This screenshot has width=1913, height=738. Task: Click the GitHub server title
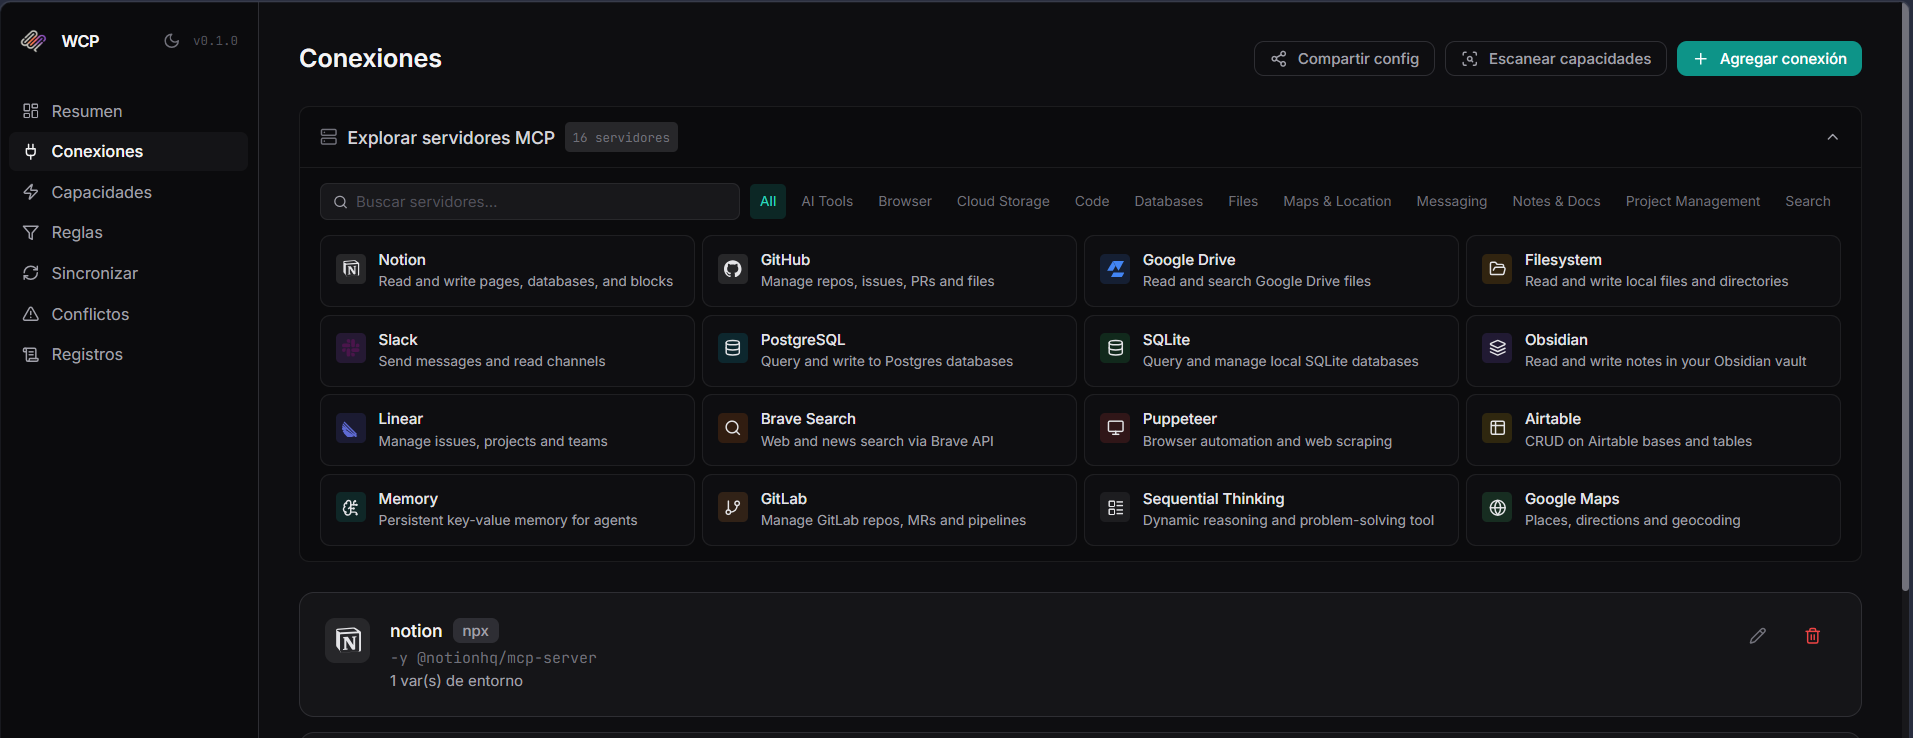[785, 260]
